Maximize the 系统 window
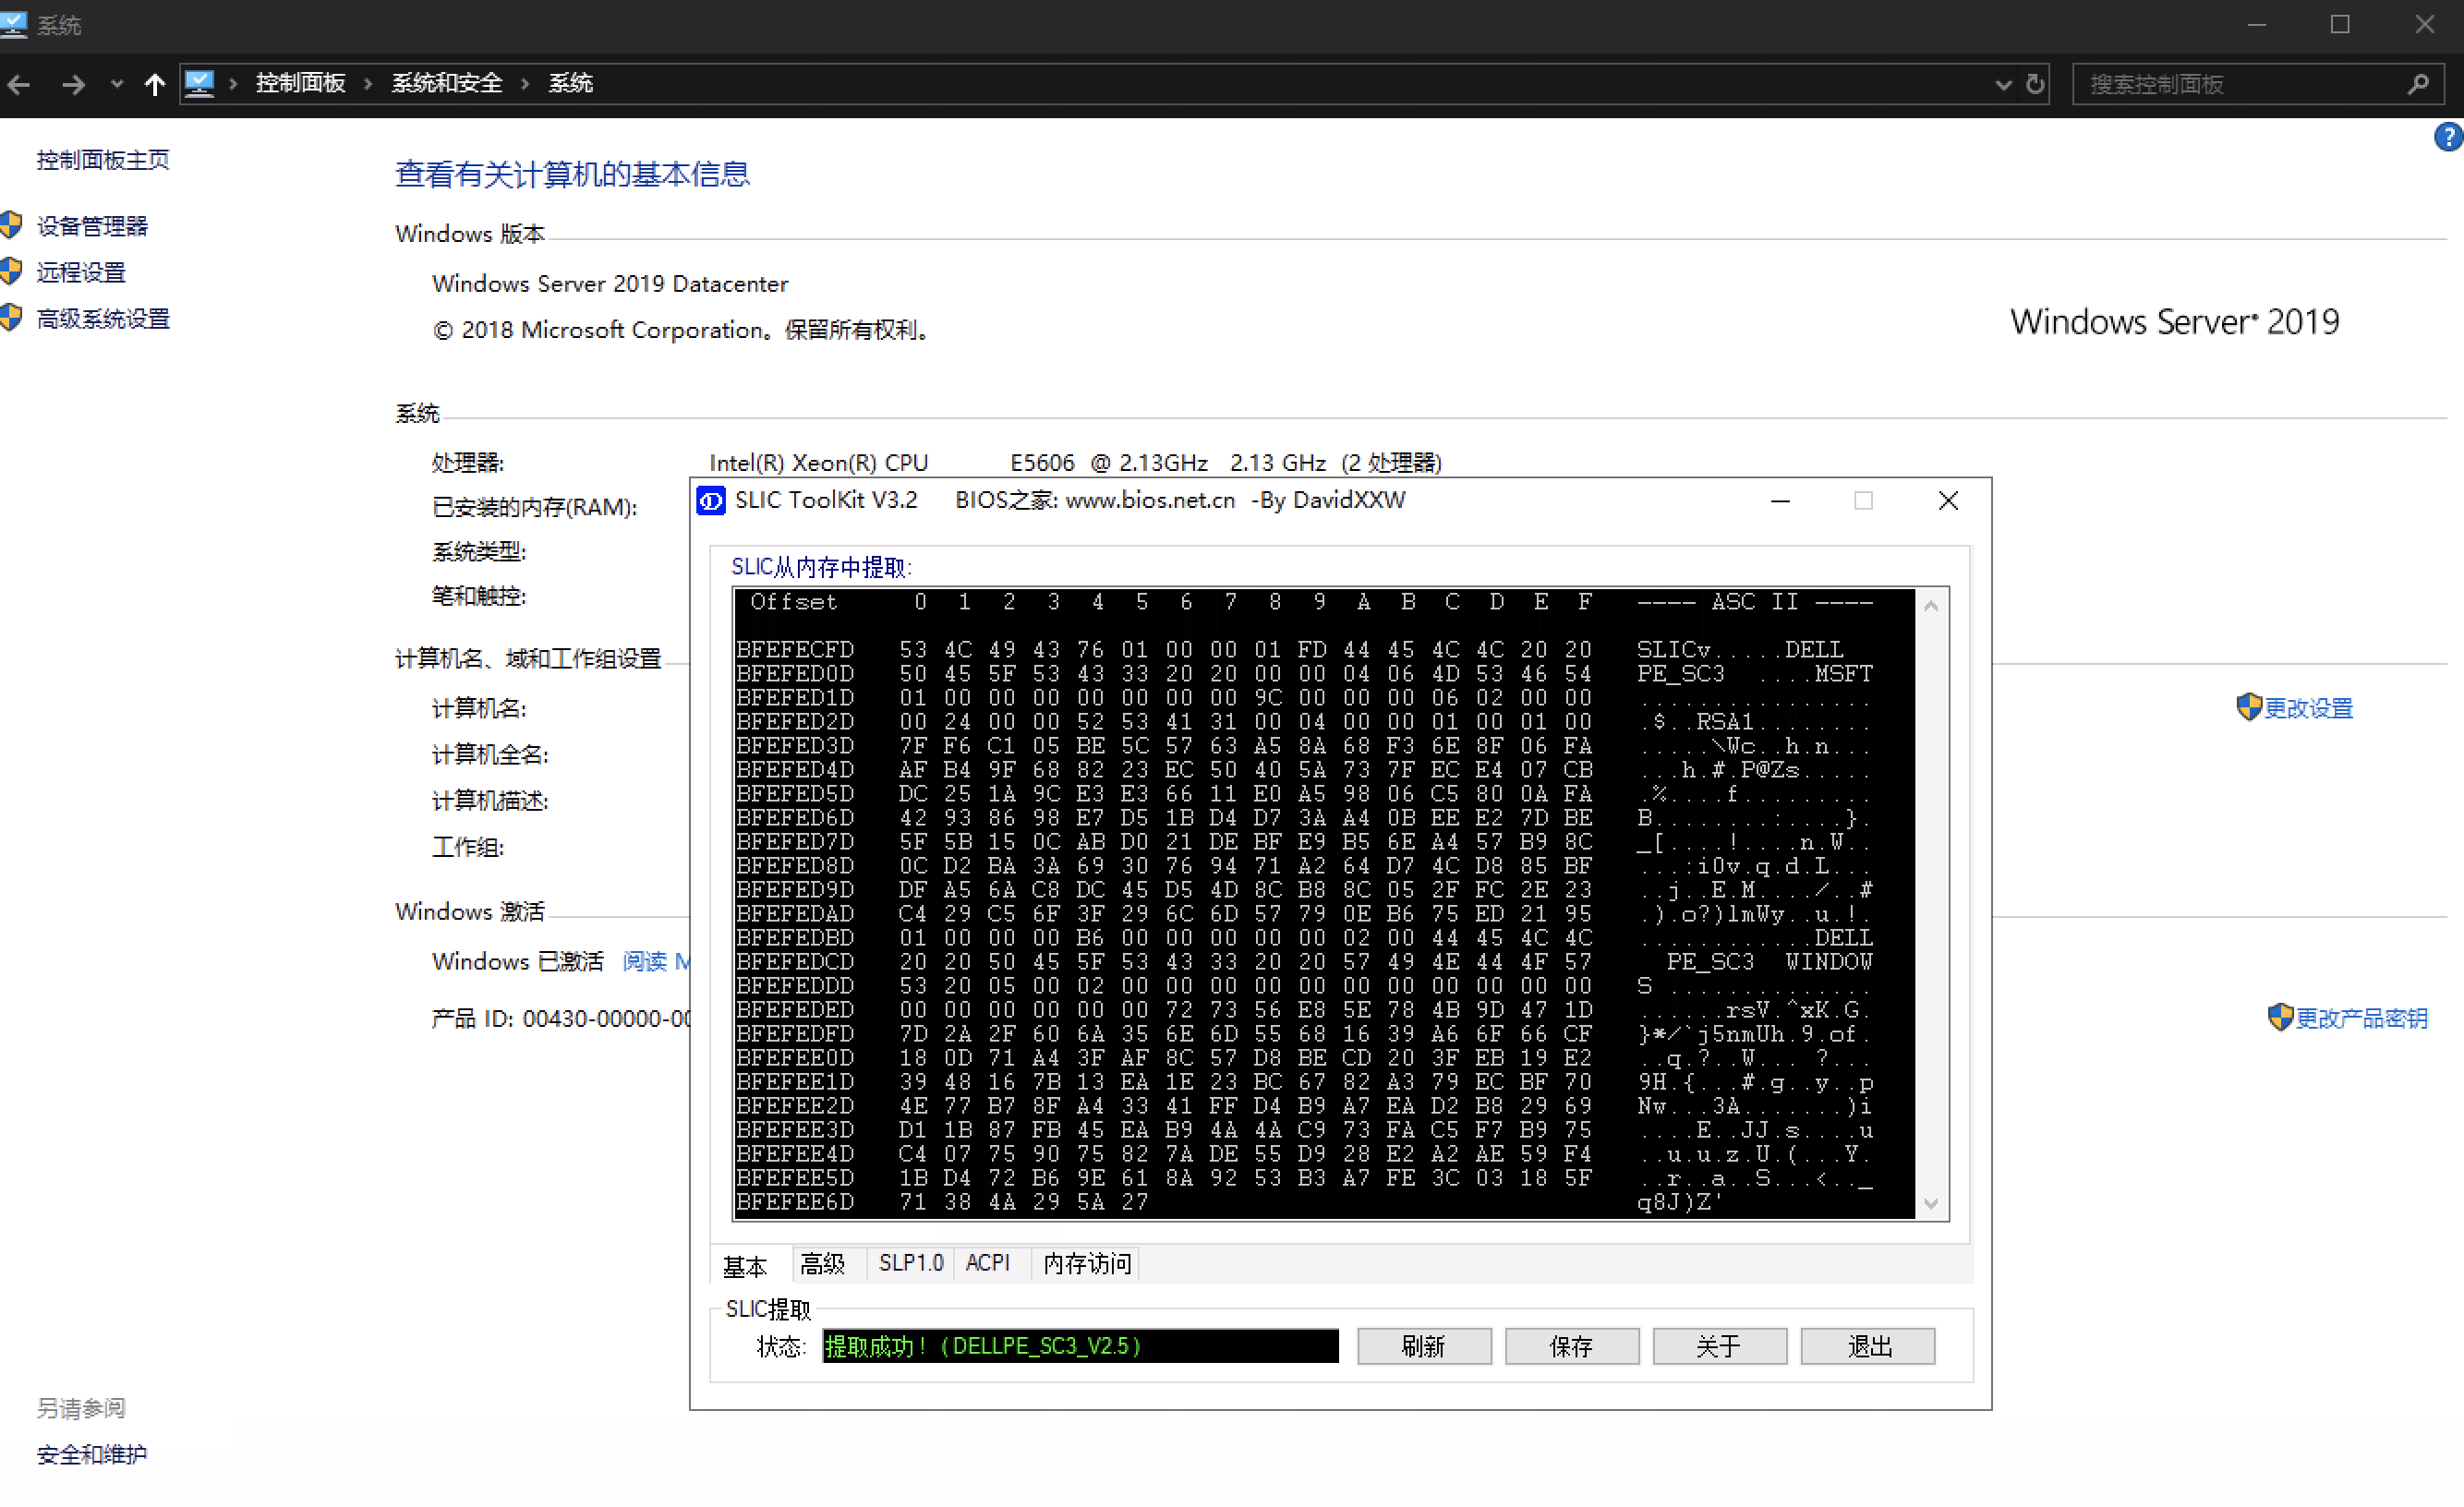The image size is (2464, 1507). [2340, 24]
